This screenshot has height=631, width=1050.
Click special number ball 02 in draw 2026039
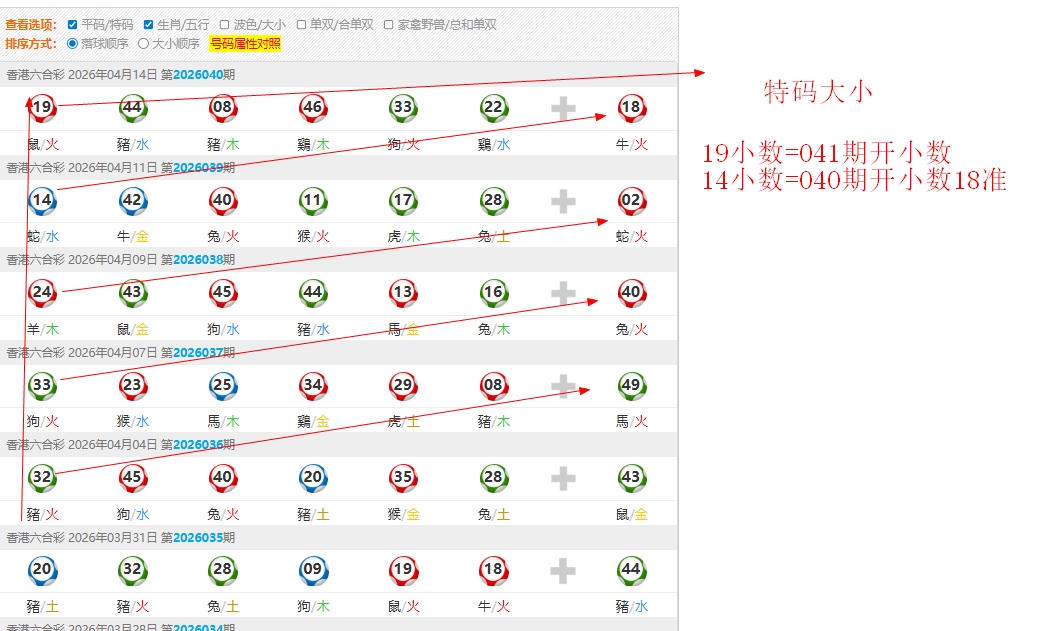pos(630,200)
